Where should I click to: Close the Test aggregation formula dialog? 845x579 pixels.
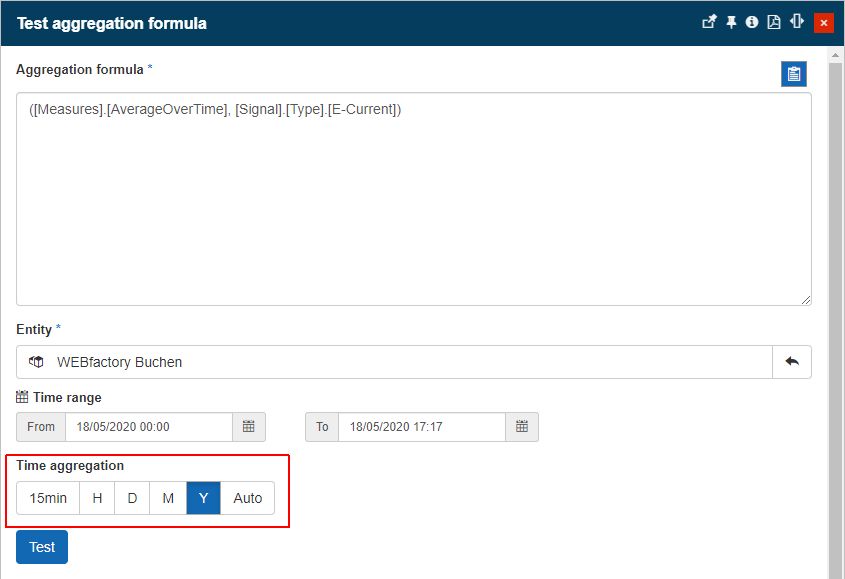(824, 22)
